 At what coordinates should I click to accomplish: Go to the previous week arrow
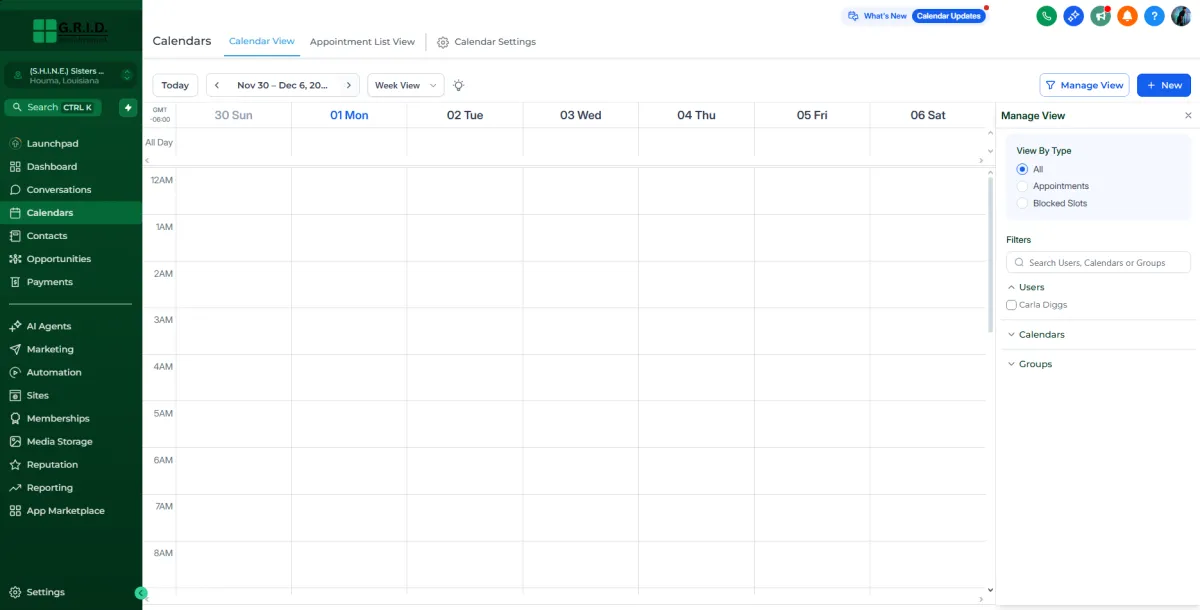(x=217, y=85)
